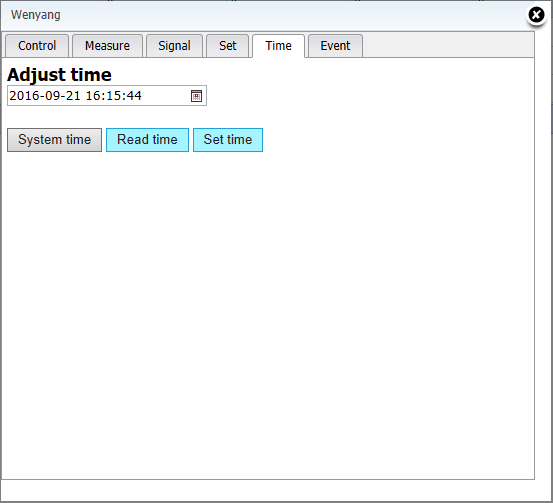Image resolution: width=553 pixels, height=503 pixels.
Task: Click the dialog title bar background
Action: click(x=282, y=15)
